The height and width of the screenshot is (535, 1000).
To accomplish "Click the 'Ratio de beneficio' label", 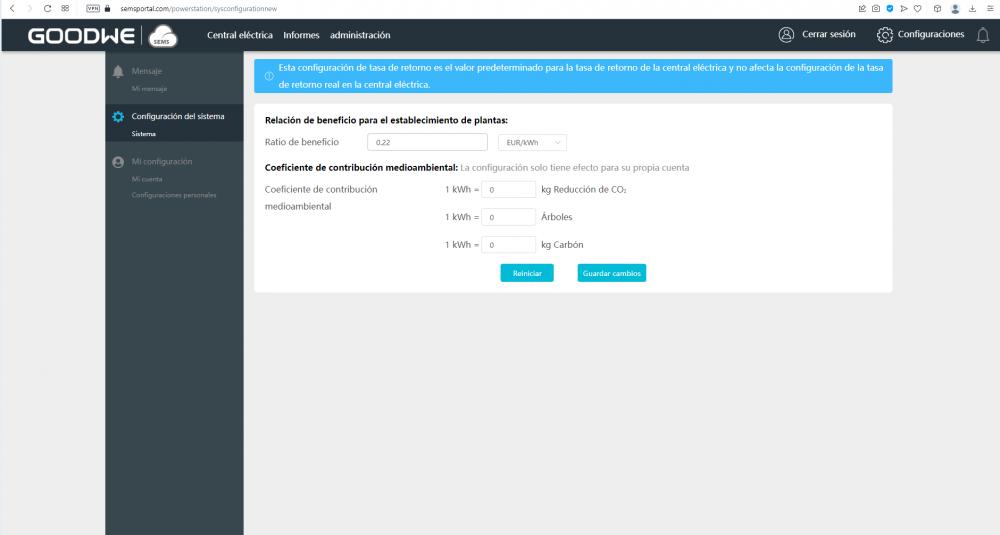I will point(302,142).
